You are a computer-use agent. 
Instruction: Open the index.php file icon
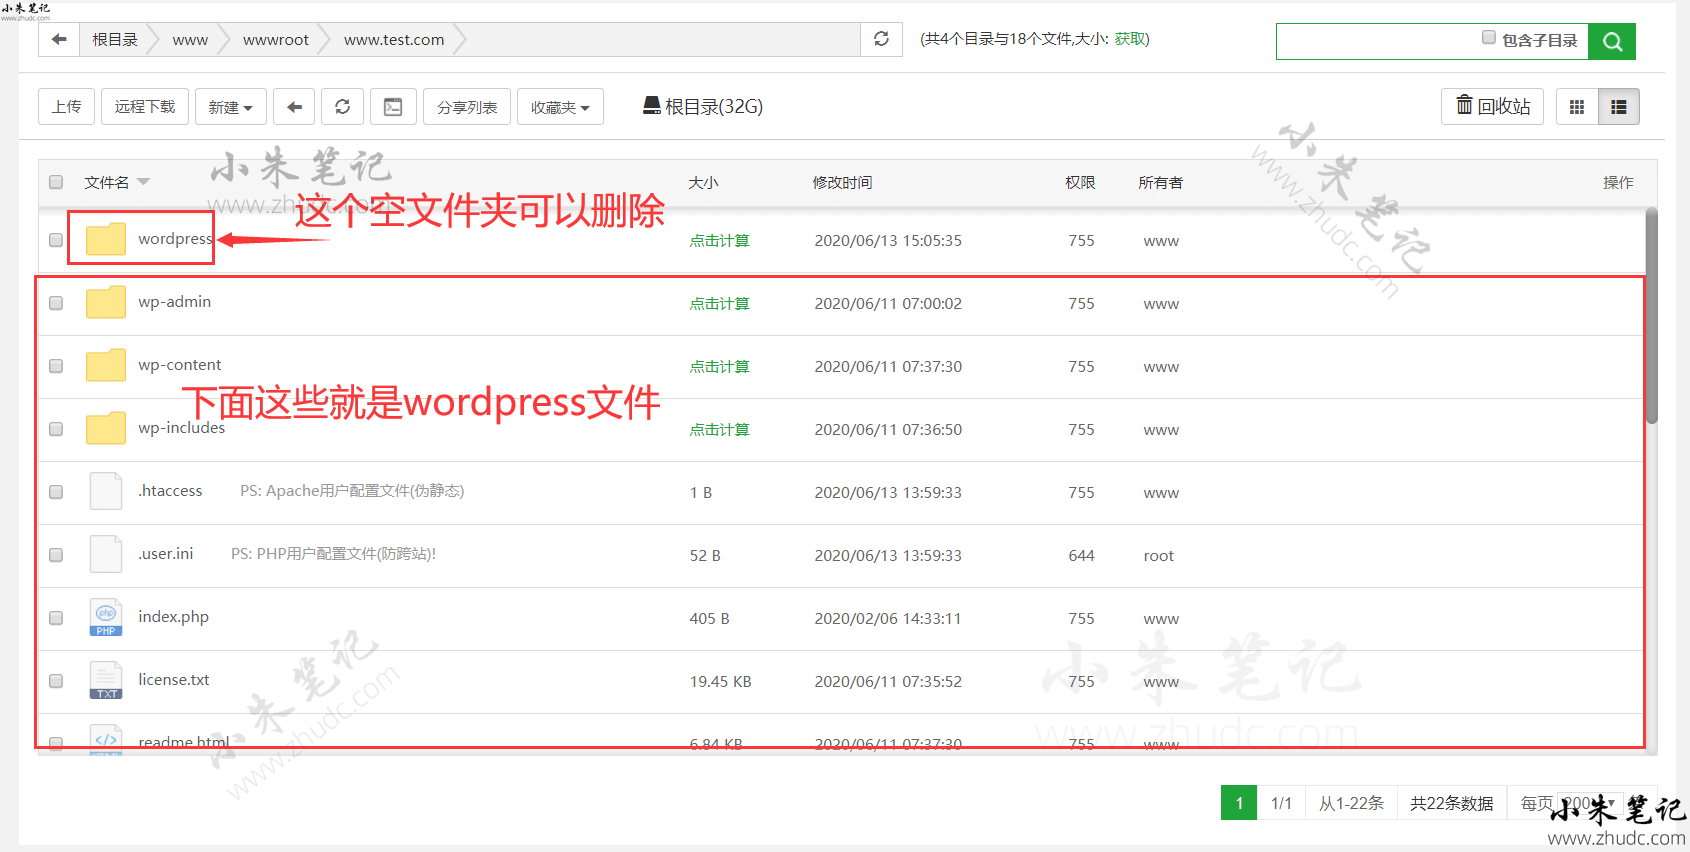106,618
